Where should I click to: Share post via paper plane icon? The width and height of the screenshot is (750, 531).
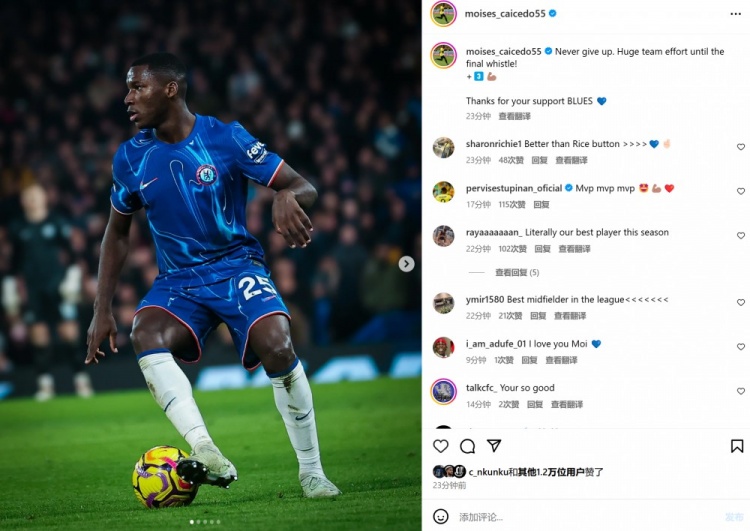point(494,446)
